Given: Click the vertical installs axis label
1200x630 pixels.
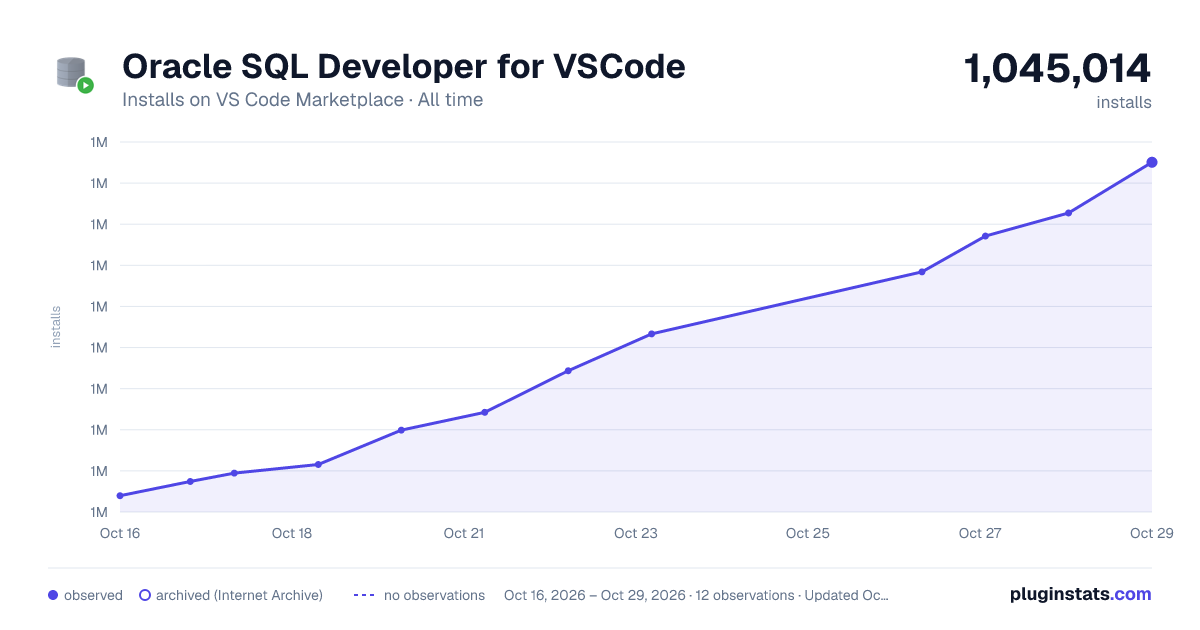Looking at the screenshot, I should pyautogui.click(x=56, y=327).
